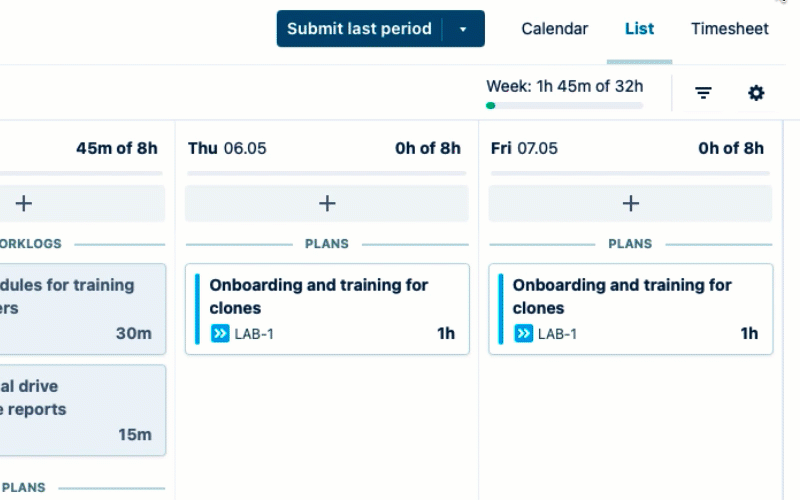This screenshot has height=500, width=800.
Task: Open the Timesheet view tab
Action: click(730, 29)
